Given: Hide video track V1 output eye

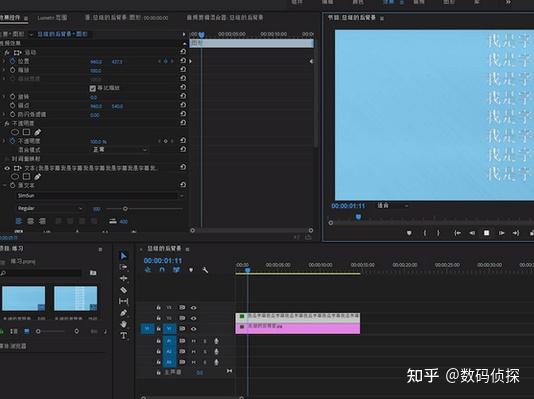Looking at the screenshot, I should coord(193,329).
